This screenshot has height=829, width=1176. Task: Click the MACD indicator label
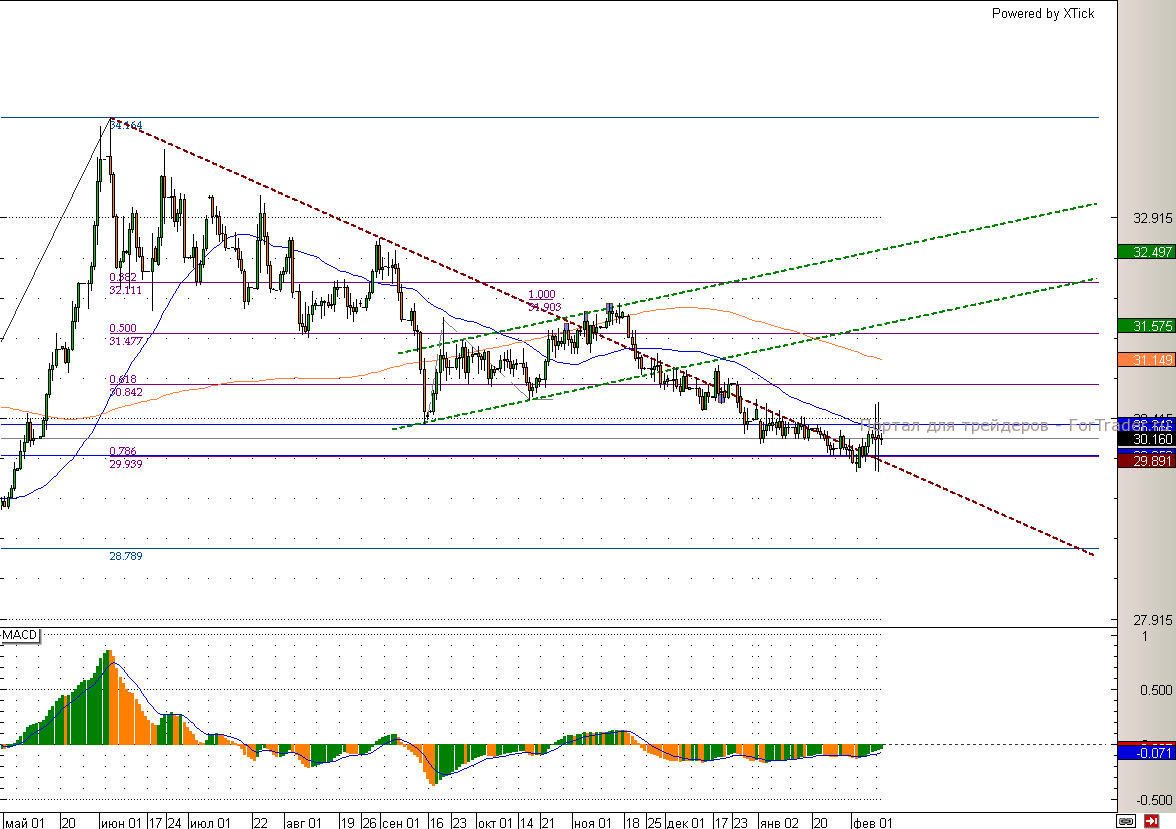[x=20, y=635]
